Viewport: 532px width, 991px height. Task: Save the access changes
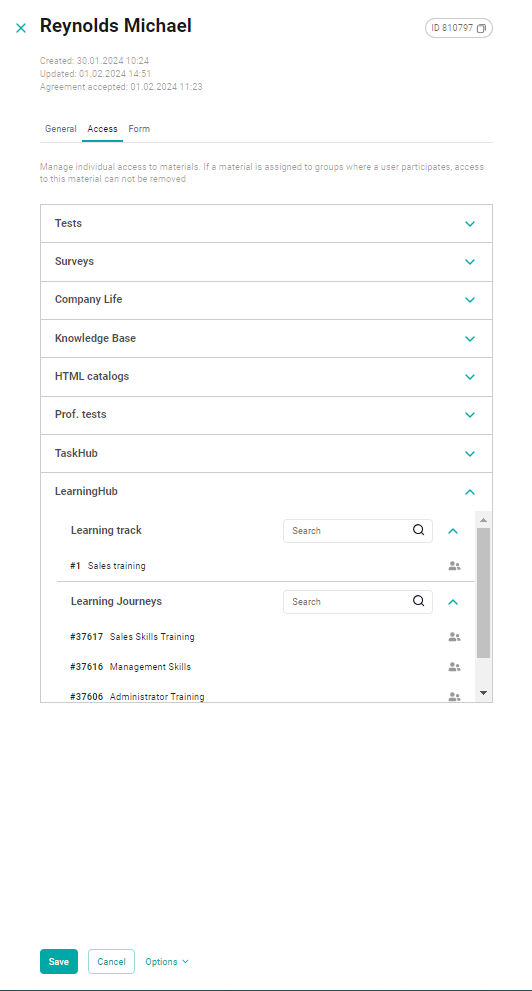click(59, 961)
